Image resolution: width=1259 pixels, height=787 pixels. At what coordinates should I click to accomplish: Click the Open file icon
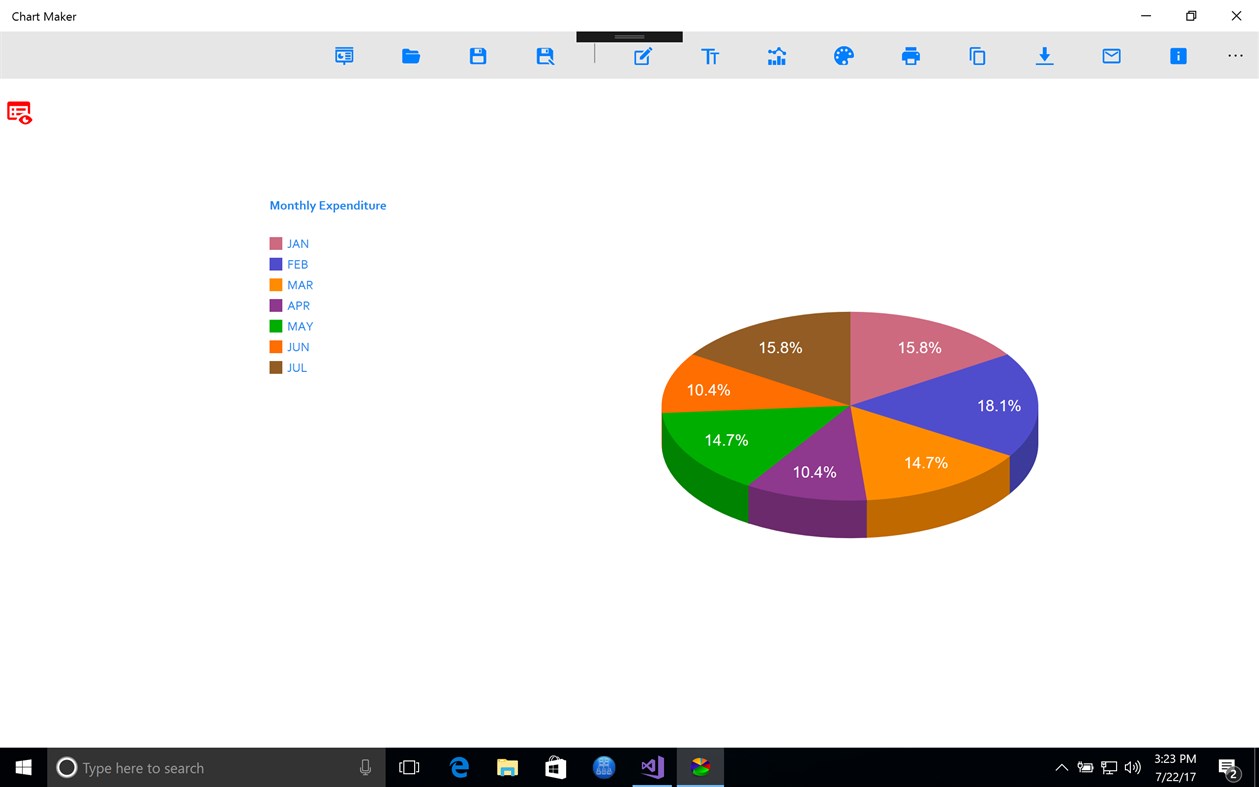pyautogui.click(x=411, y=56)
